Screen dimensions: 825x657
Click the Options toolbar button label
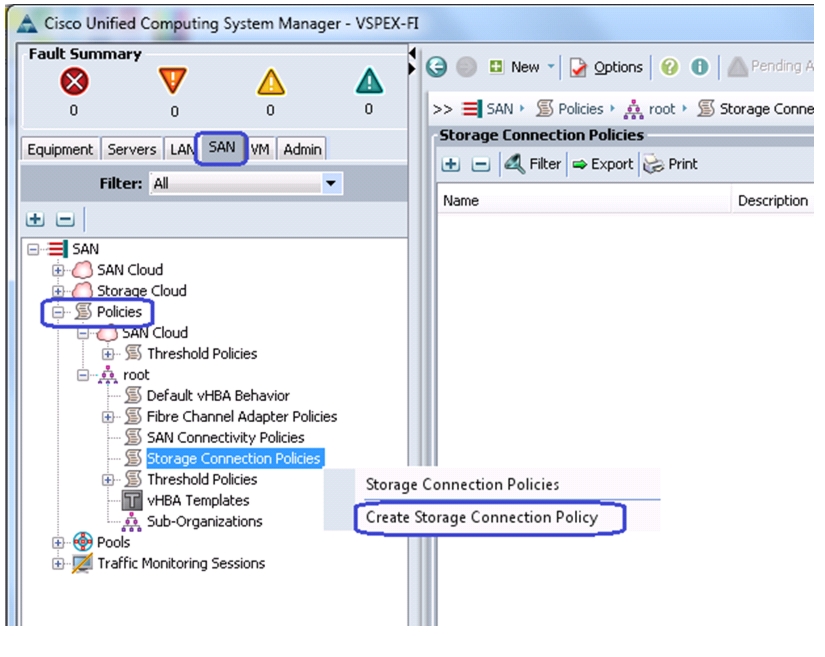(618, 67)
